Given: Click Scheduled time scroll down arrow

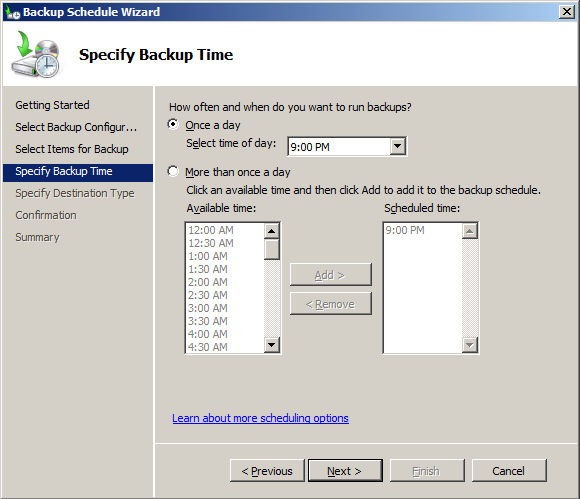Looking at the screenshot, I should pos(470,345).
